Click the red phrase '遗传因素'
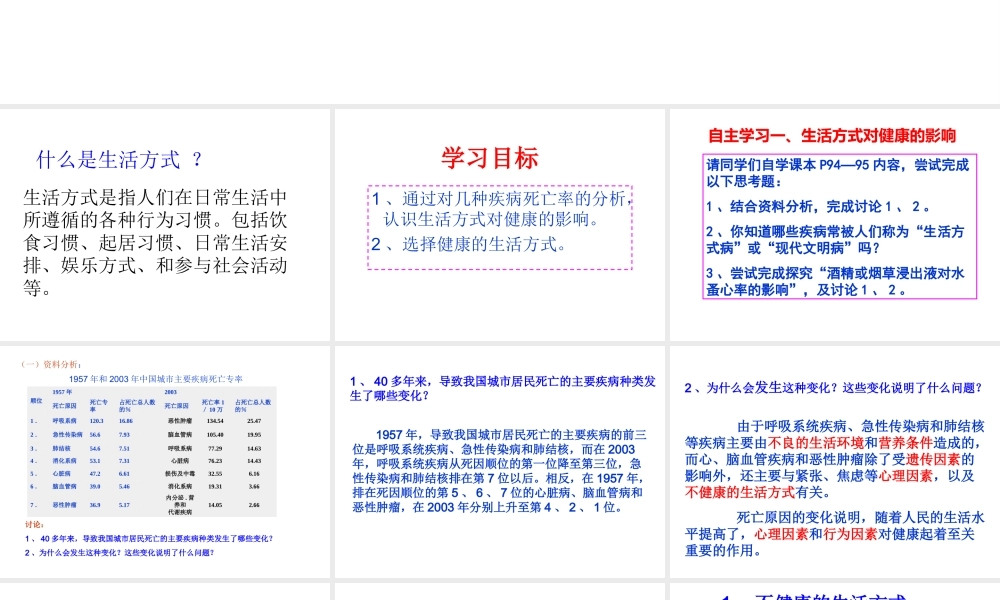Viewport: 1000px width, 600px height. (x=933, y=459)
